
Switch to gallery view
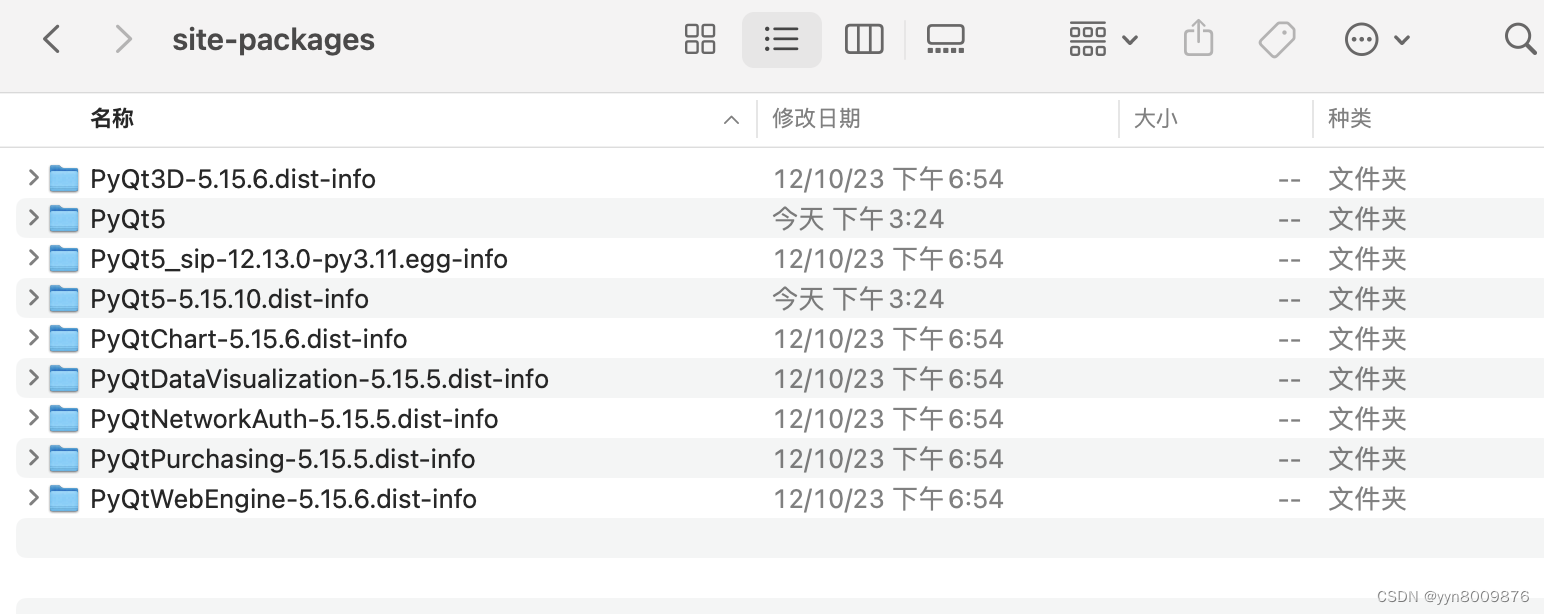945,40
